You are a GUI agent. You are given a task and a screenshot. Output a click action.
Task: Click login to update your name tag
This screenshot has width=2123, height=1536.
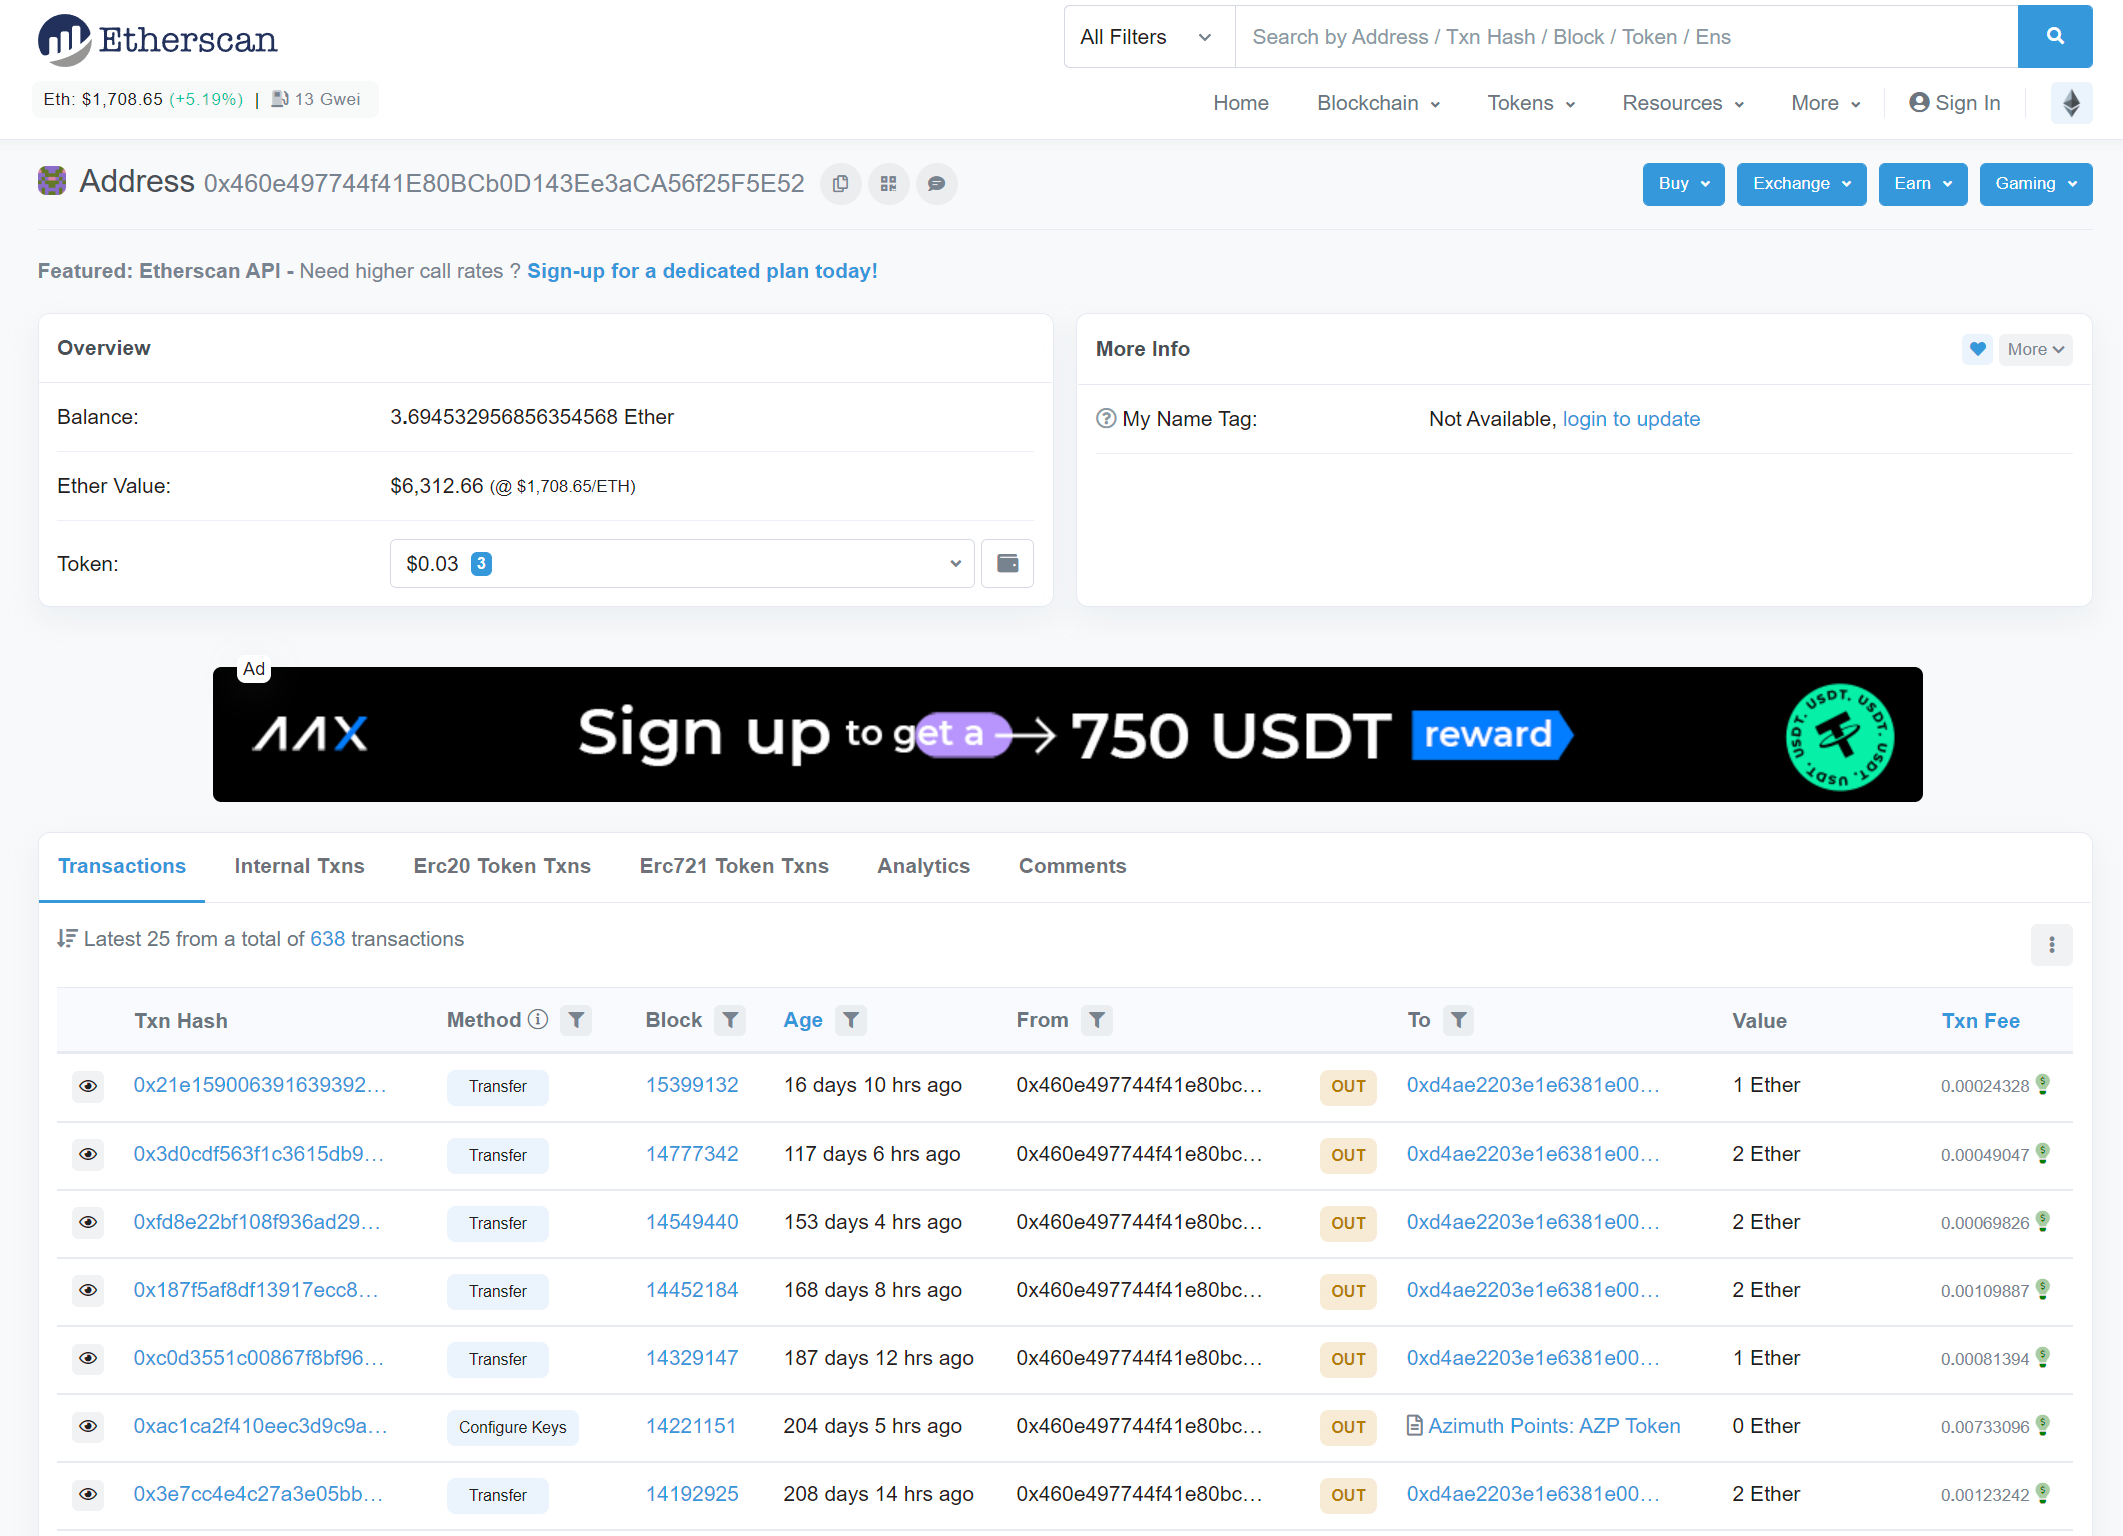tap(1631, 419)
